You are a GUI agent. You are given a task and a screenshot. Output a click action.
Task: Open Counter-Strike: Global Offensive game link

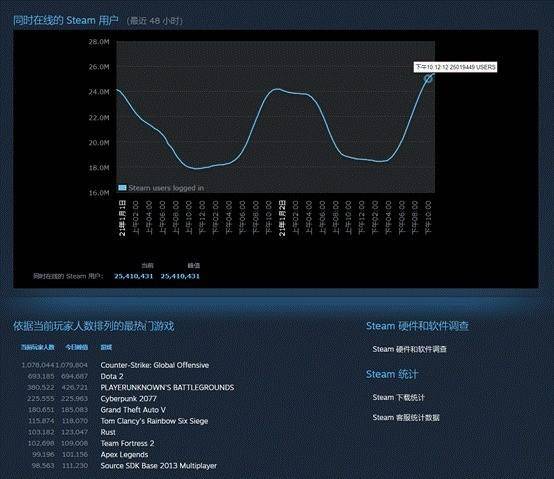pyautogui.click(x=154, y=365)
